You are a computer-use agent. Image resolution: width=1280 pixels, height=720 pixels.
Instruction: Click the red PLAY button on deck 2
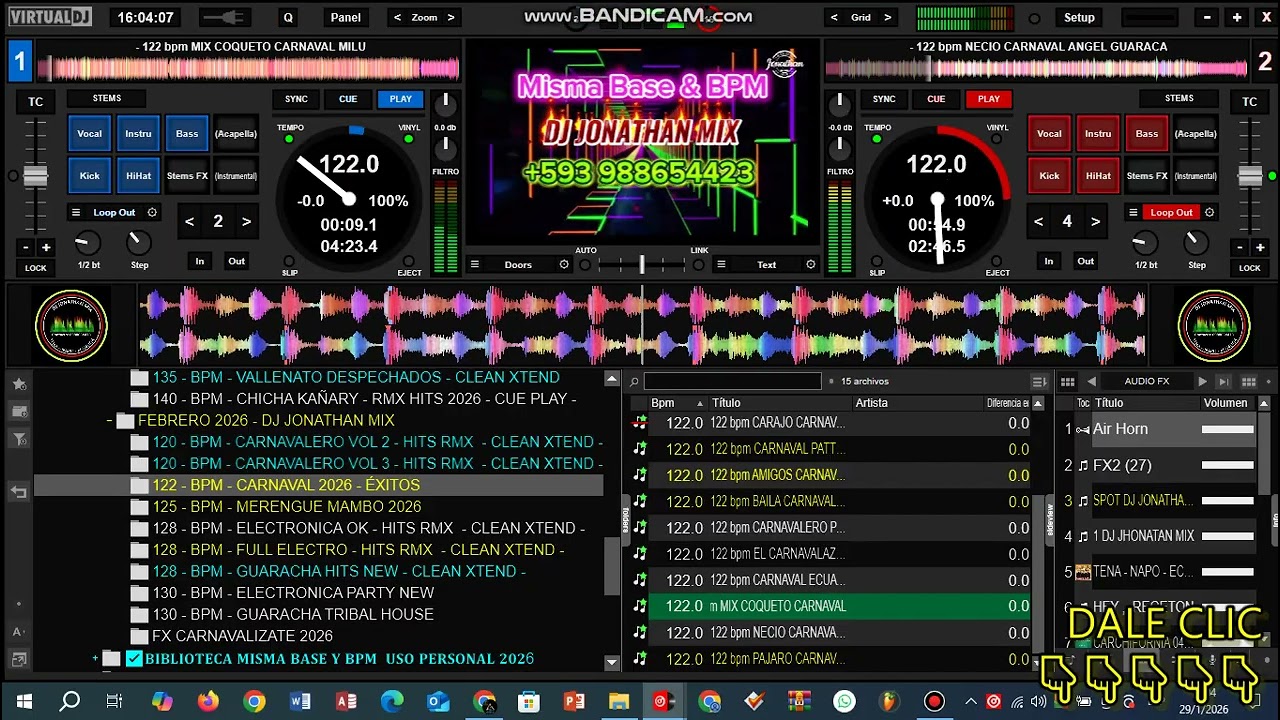[x=989, y=99]
